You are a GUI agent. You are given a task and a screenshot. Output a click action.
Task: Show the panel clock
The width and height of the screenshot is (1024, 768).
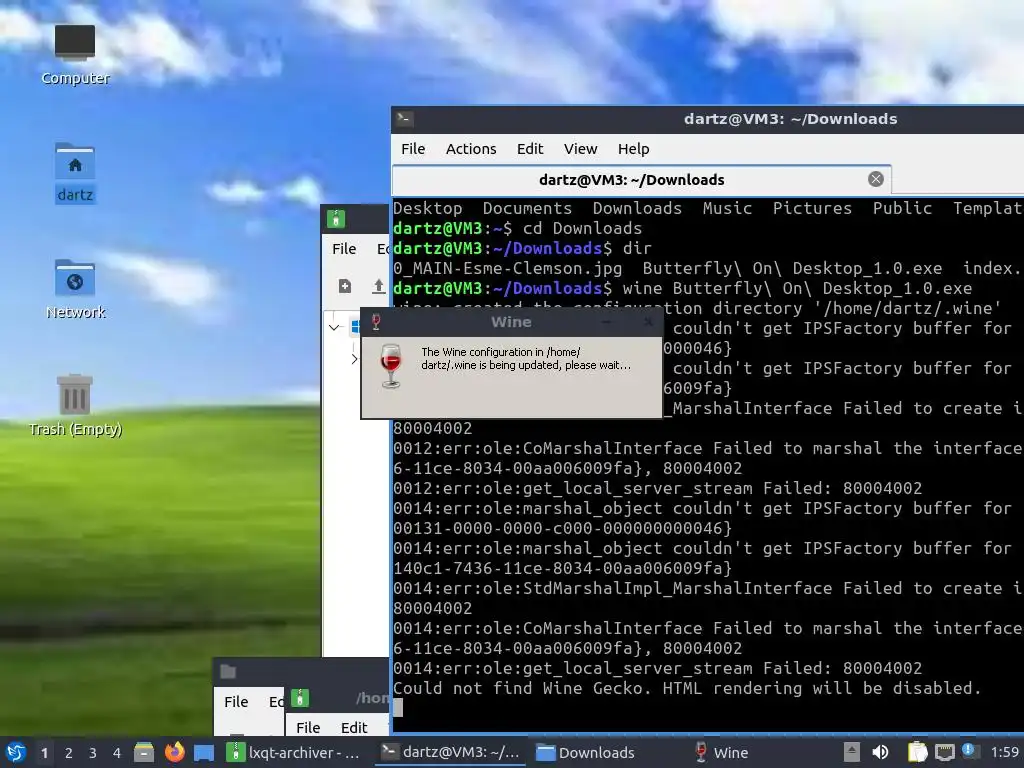click(x=1005, y=752)
